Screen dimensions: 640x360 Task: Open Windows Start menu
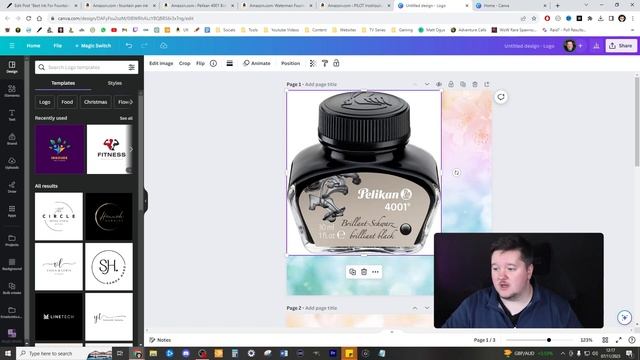8,353
